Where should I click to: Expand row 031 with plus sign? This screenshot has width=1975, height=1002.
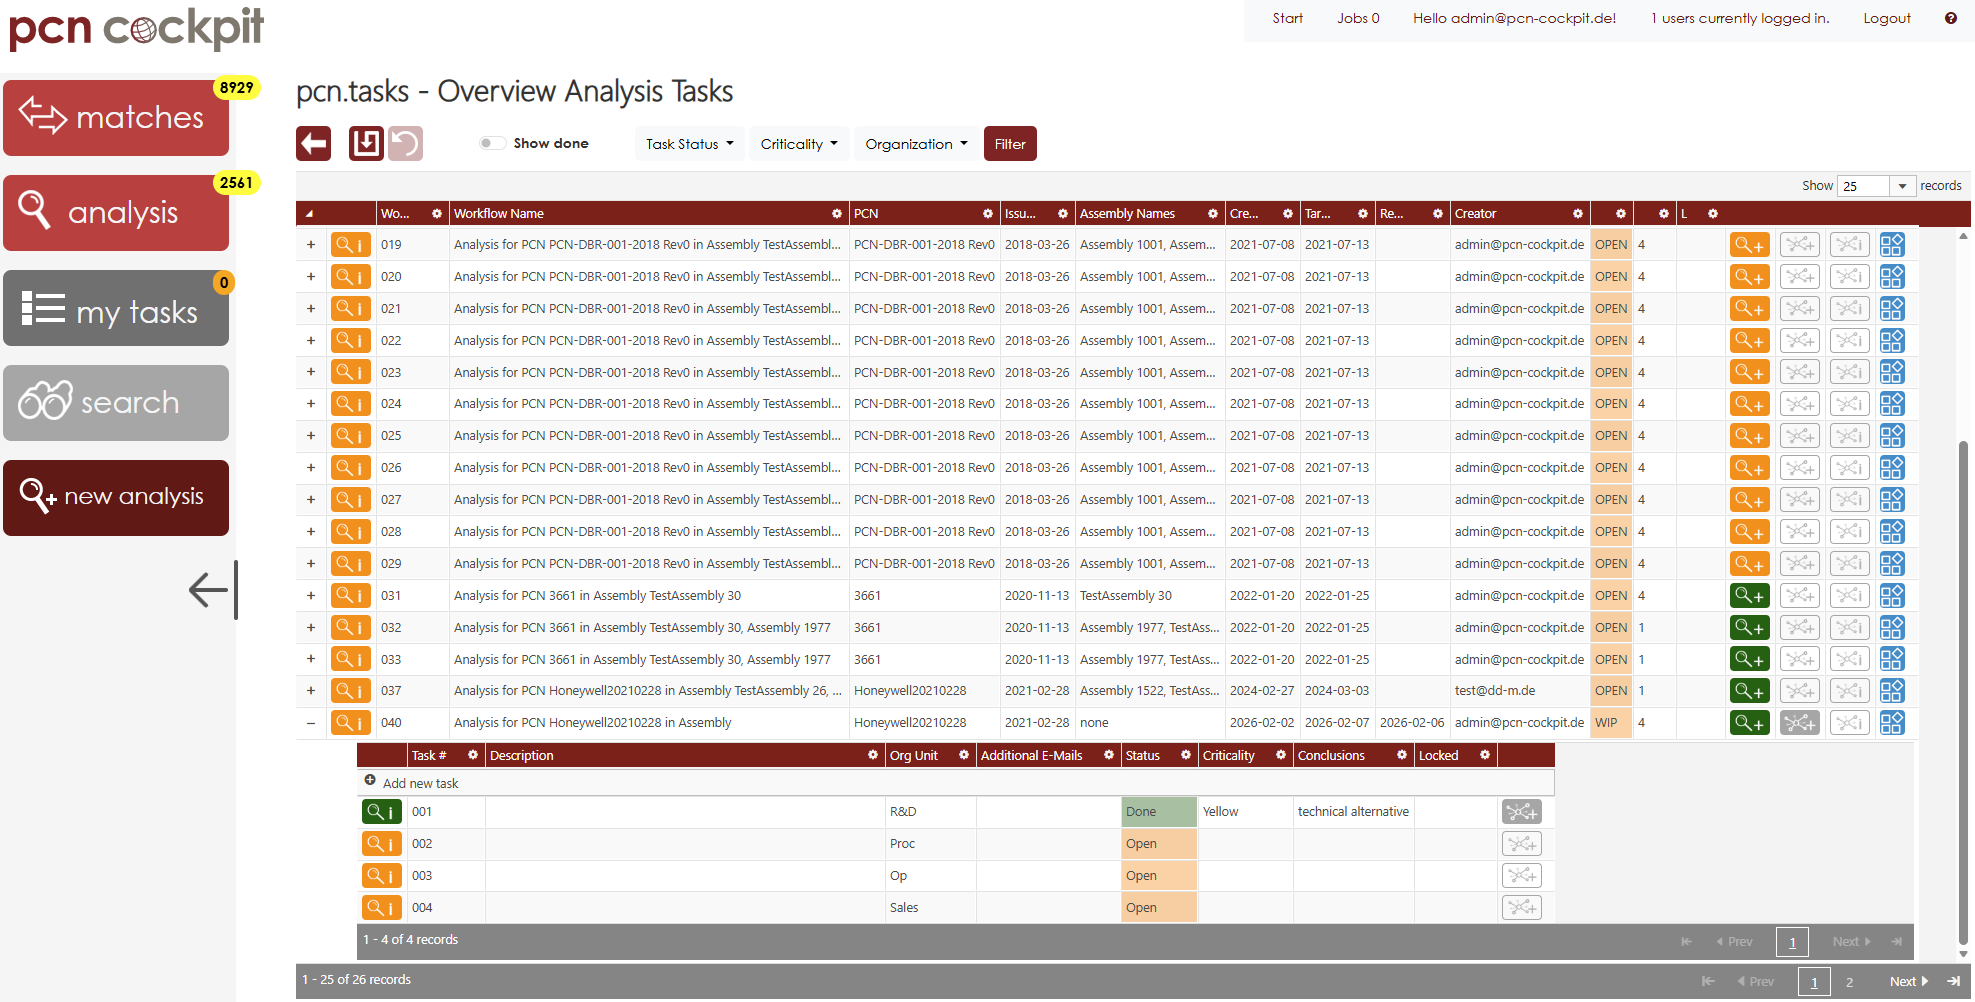coord(311,596)
